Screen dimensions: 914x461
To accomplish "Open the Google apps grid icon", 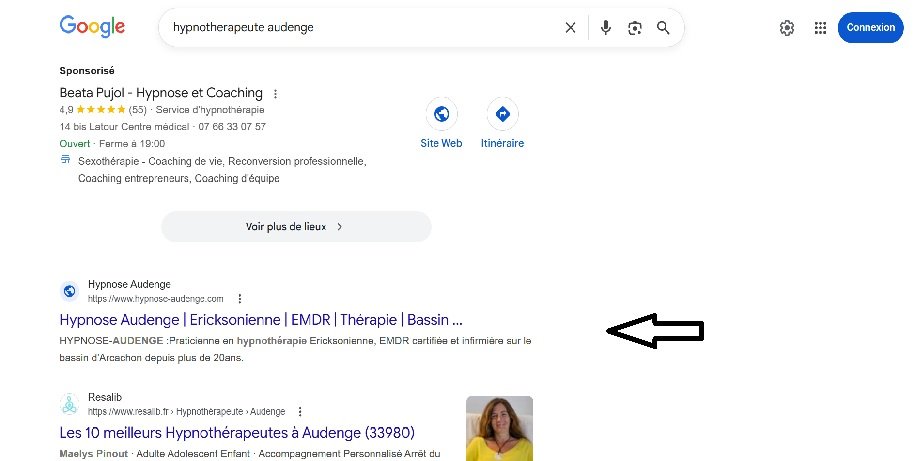I will pos(820,27).
